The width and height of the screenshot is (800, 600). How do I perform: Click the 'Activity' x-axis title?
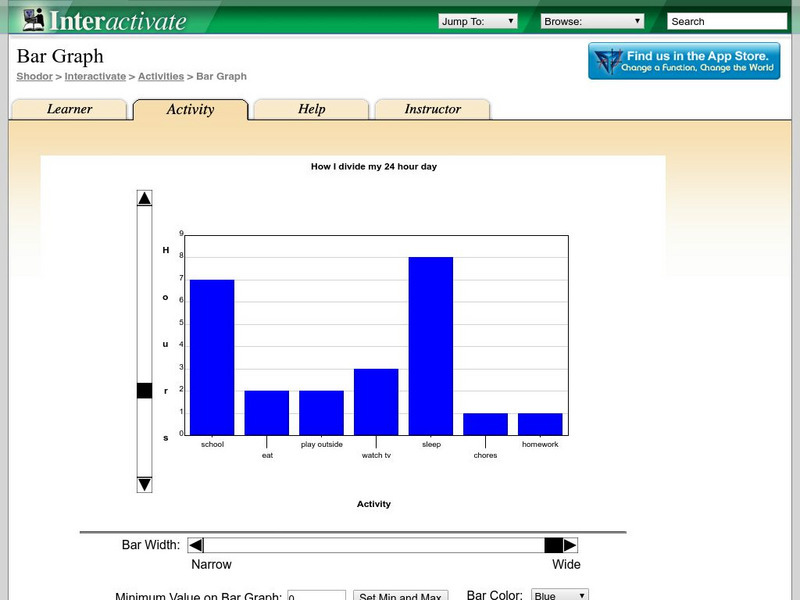[374, 504]
